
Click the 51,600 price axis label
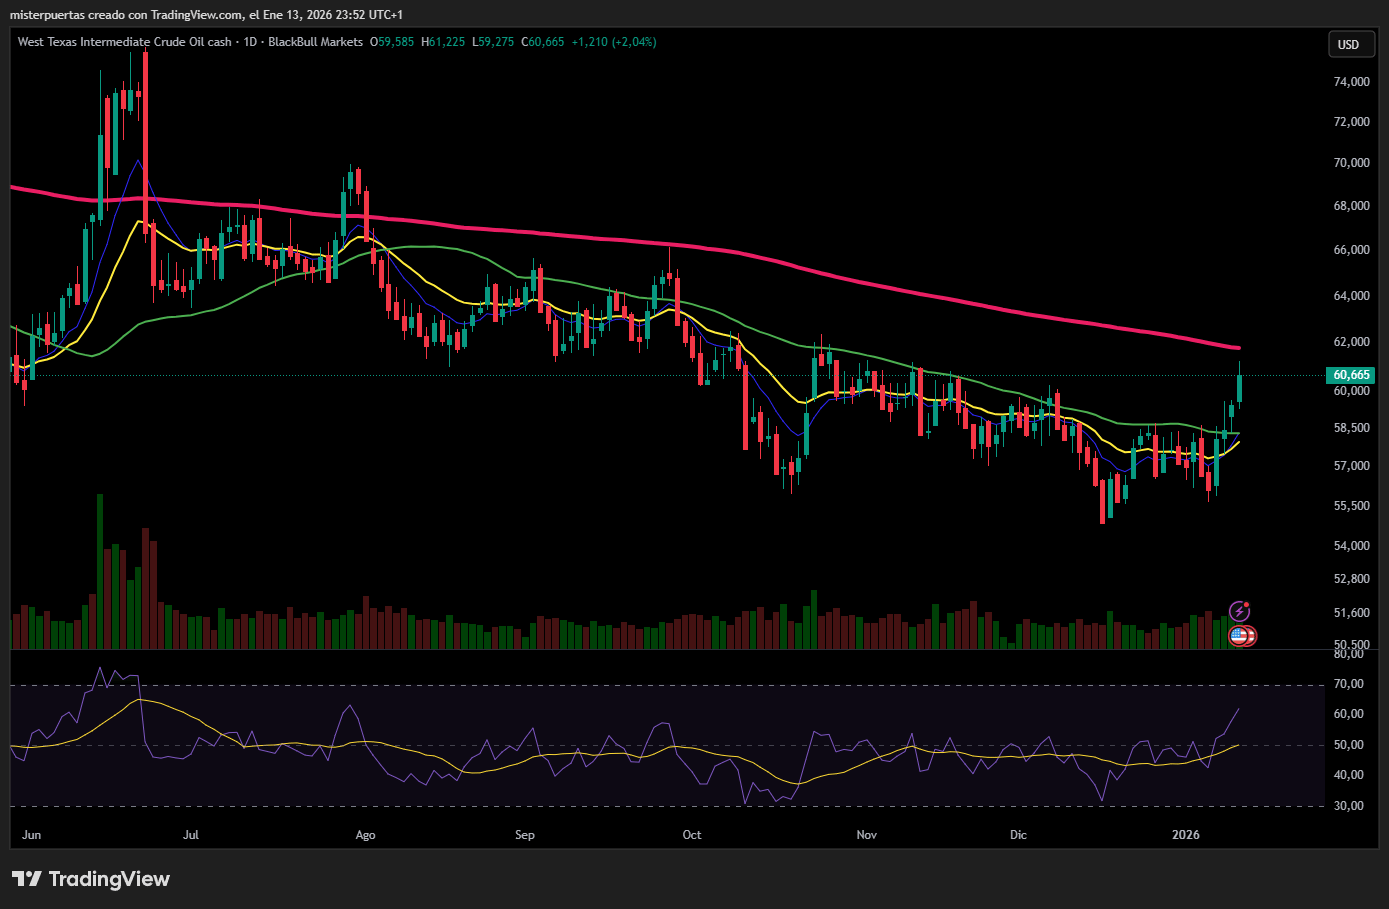coord(1352,613)
